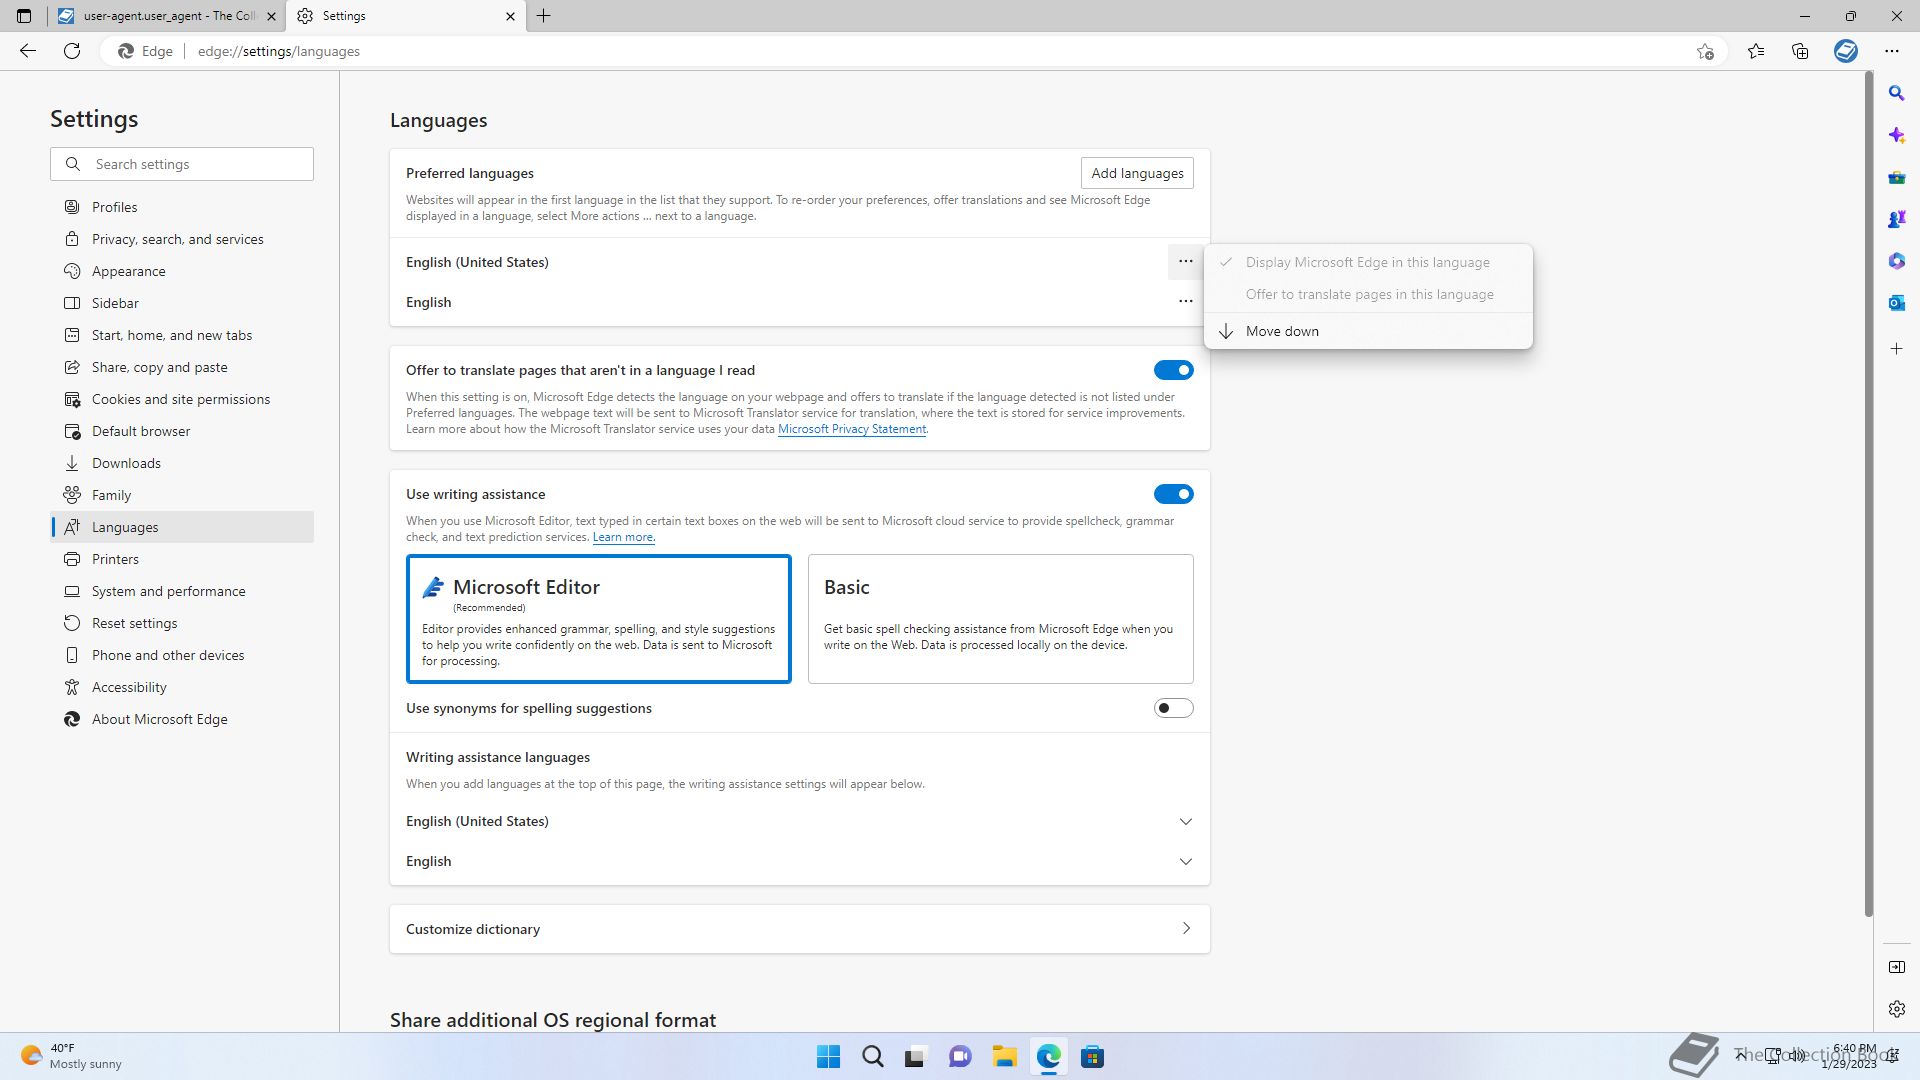Image resolution: width=1920 pixels, height=1080 pixels.
Task: Open the Windows Start button
Action: point(828,1057)
